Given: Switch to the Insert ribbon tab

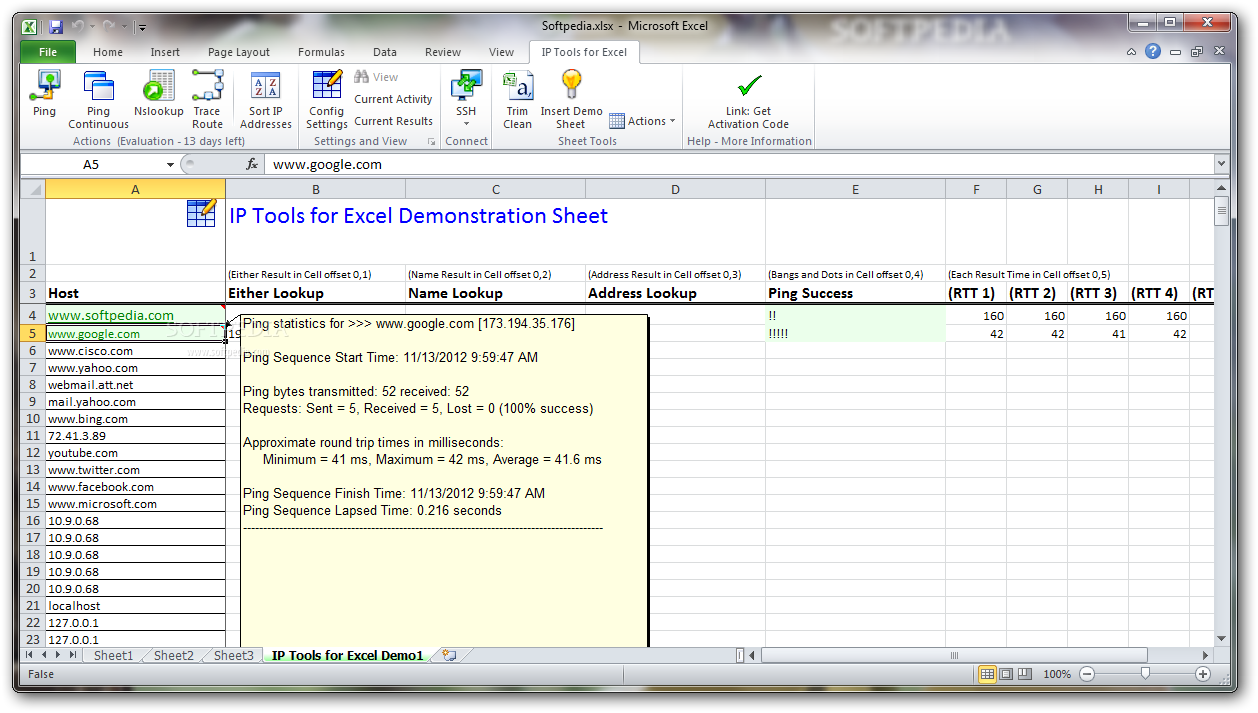Looking at the screenshot, I should pyautogui.click(x=165, y=52).
